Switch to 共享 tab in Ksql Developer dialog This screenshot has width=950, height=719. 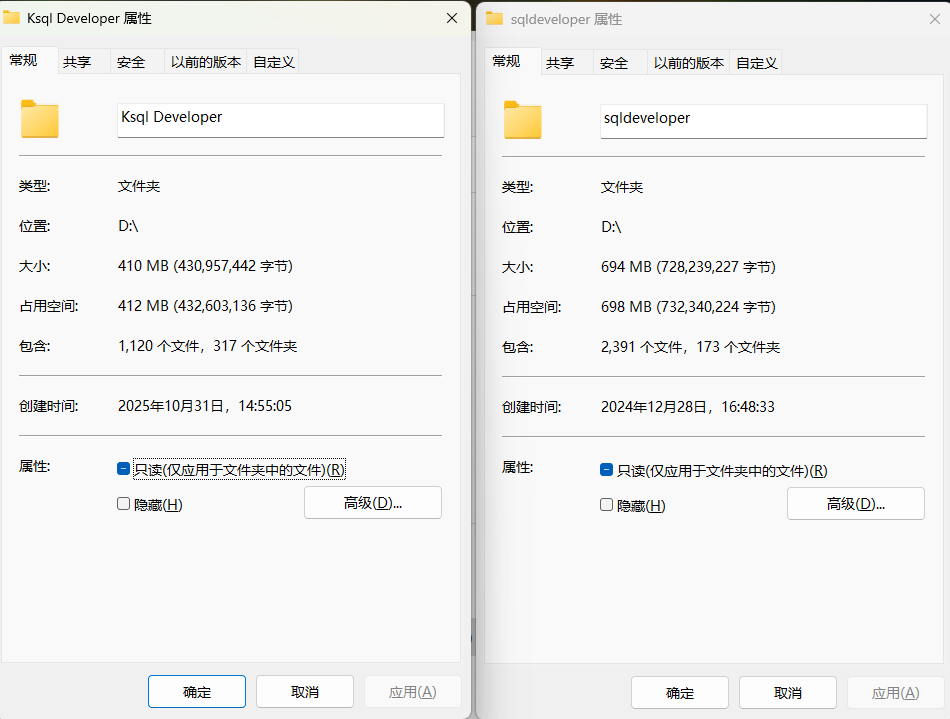click(x=77, y=62)
